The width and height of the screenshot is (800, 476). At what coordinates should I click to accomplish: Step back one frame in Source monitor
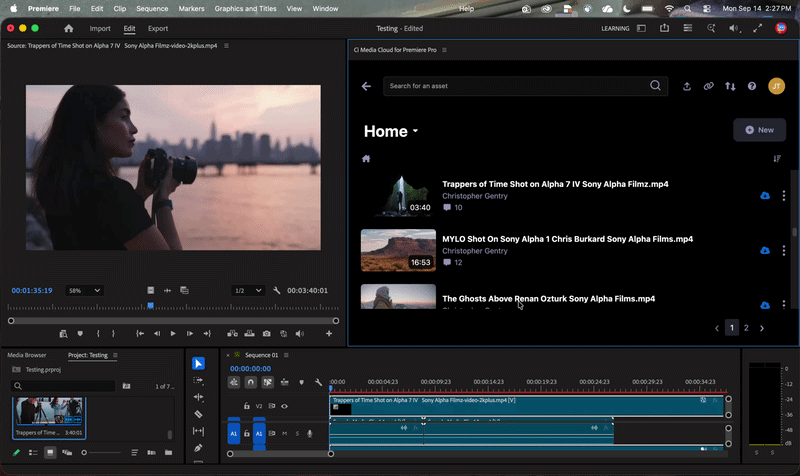pos(157,334)
